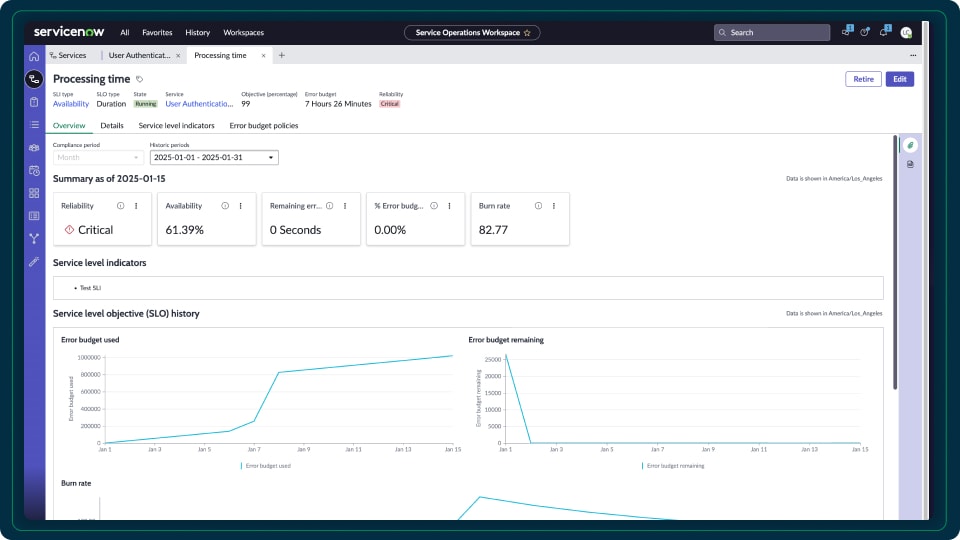This screenshot has width=960, height=540.
Task: Close the Processing time tab
Action: tap(263, 55)
